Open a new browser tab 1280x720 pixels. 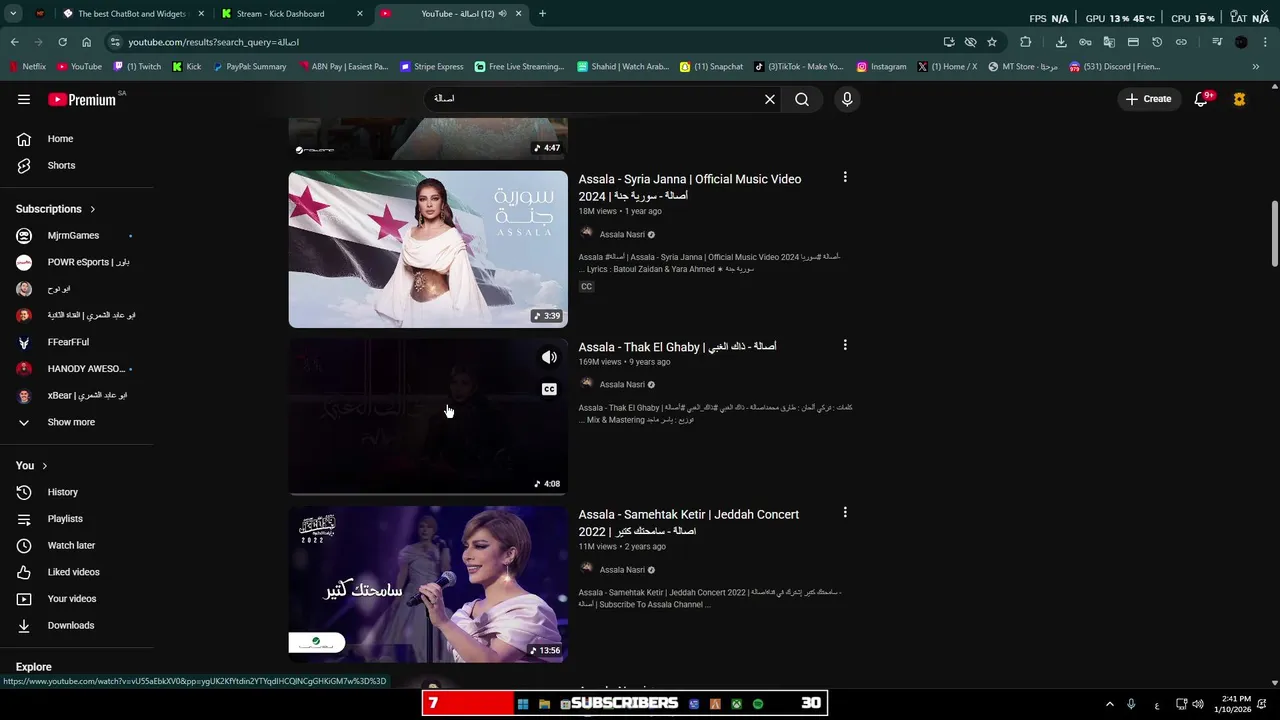click(x=542, y=14)
